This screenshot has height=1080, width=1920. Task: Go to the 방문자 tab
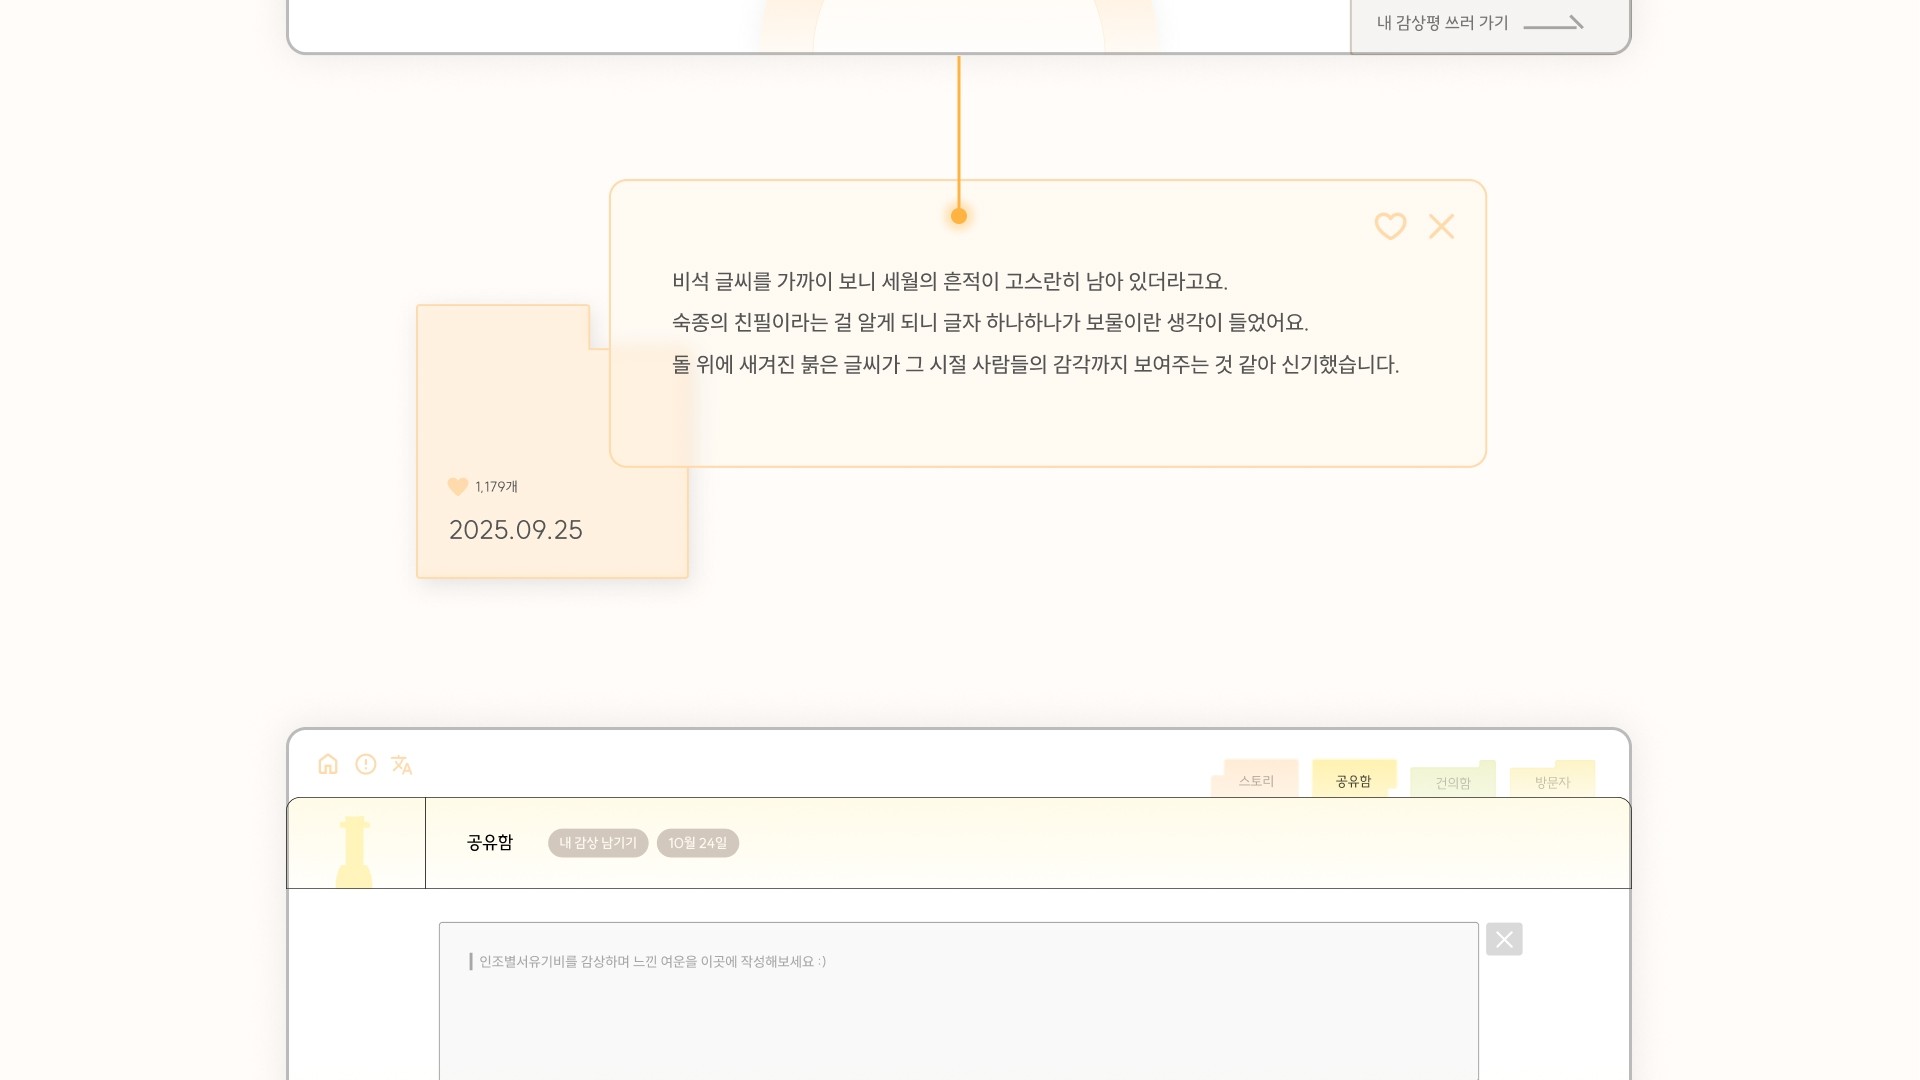tap(1552, 782)
